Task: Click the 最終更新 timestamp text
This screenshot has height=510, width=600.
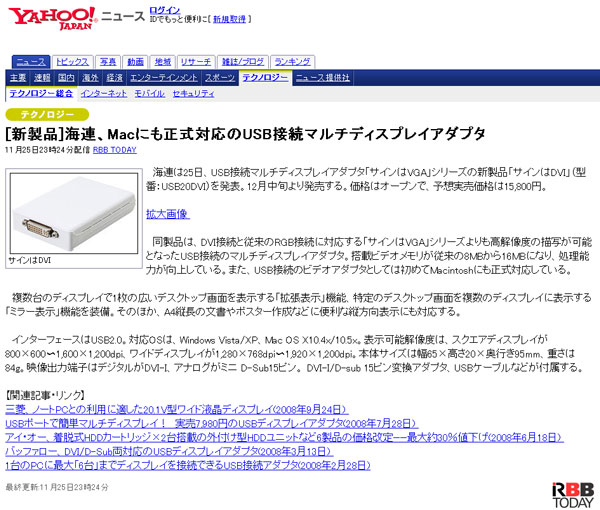Action: 57,487
